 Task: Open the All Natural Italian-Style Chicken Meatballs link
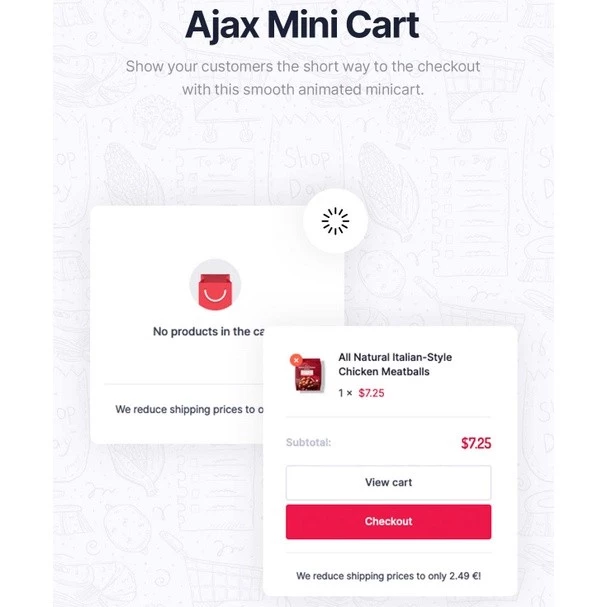pyautogui.click(x=395, y=364)
